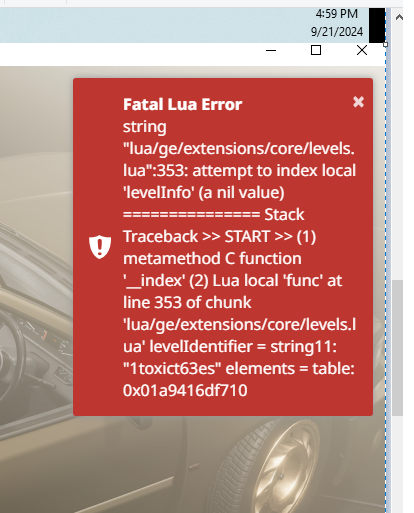Viewport: 414px width, 513px height.
Task: Click the black box beside the clock
Action: (377, 25)
